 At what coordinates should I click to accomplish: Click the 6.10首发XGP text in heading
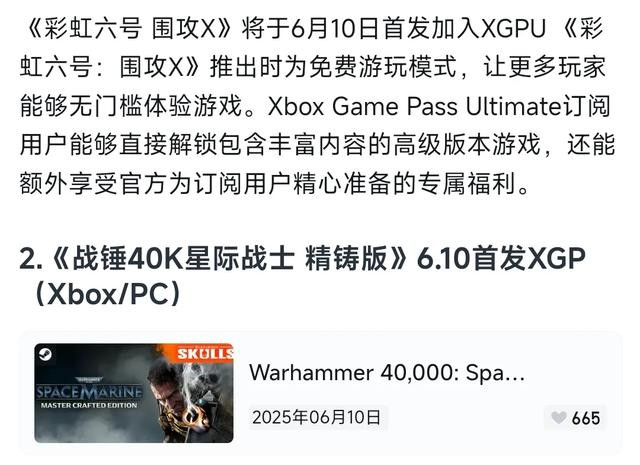coord(501,259)
